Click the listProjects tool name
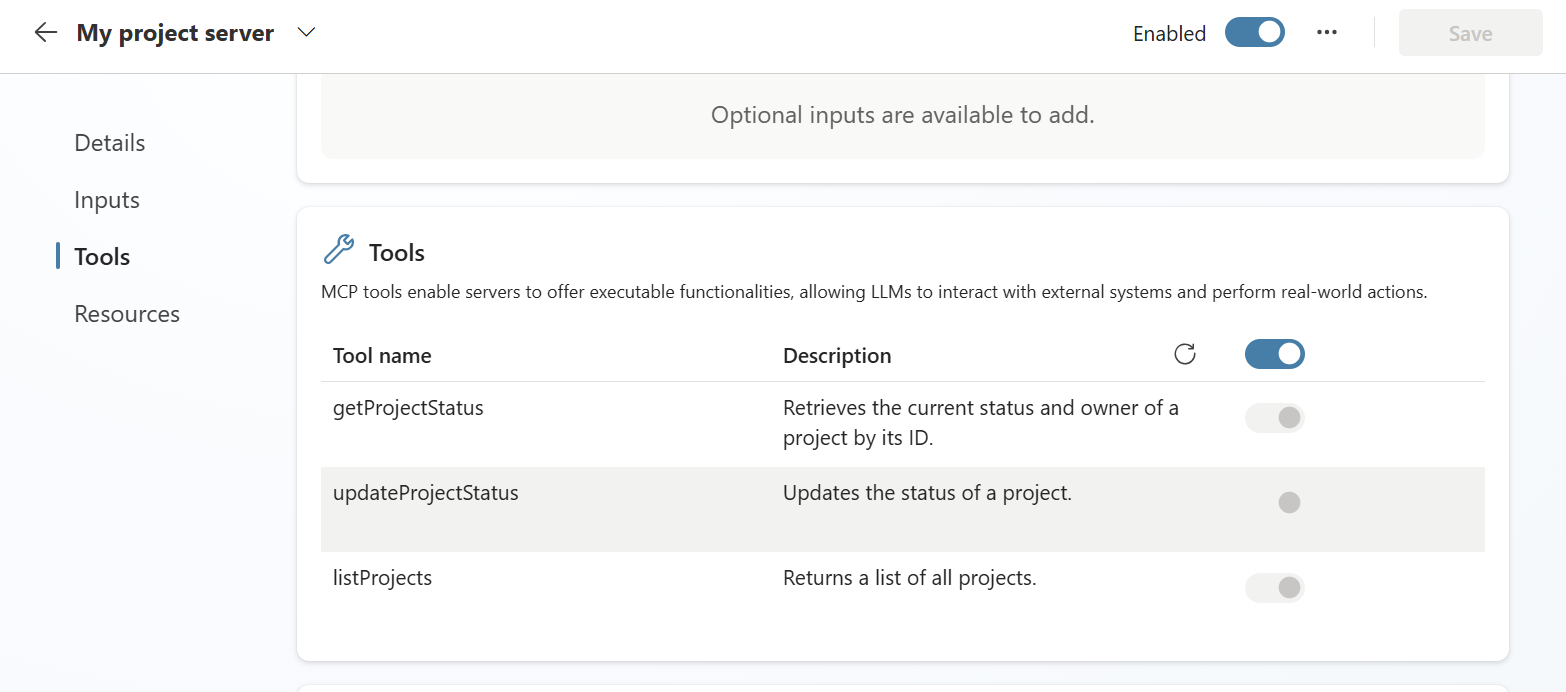This screenshot has width=1566, height=692. pyautogui.click(x=382, y=578)
